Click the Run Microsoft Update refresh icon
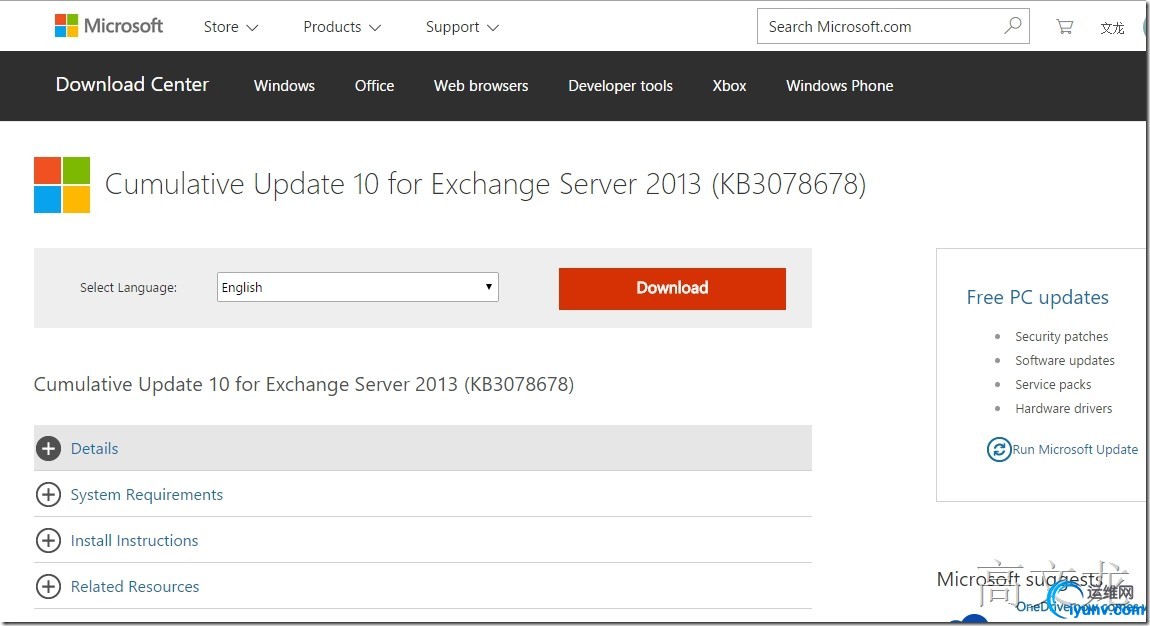Image resolution: width=1150 pixels, height=626 pixels. coord(998,449)
